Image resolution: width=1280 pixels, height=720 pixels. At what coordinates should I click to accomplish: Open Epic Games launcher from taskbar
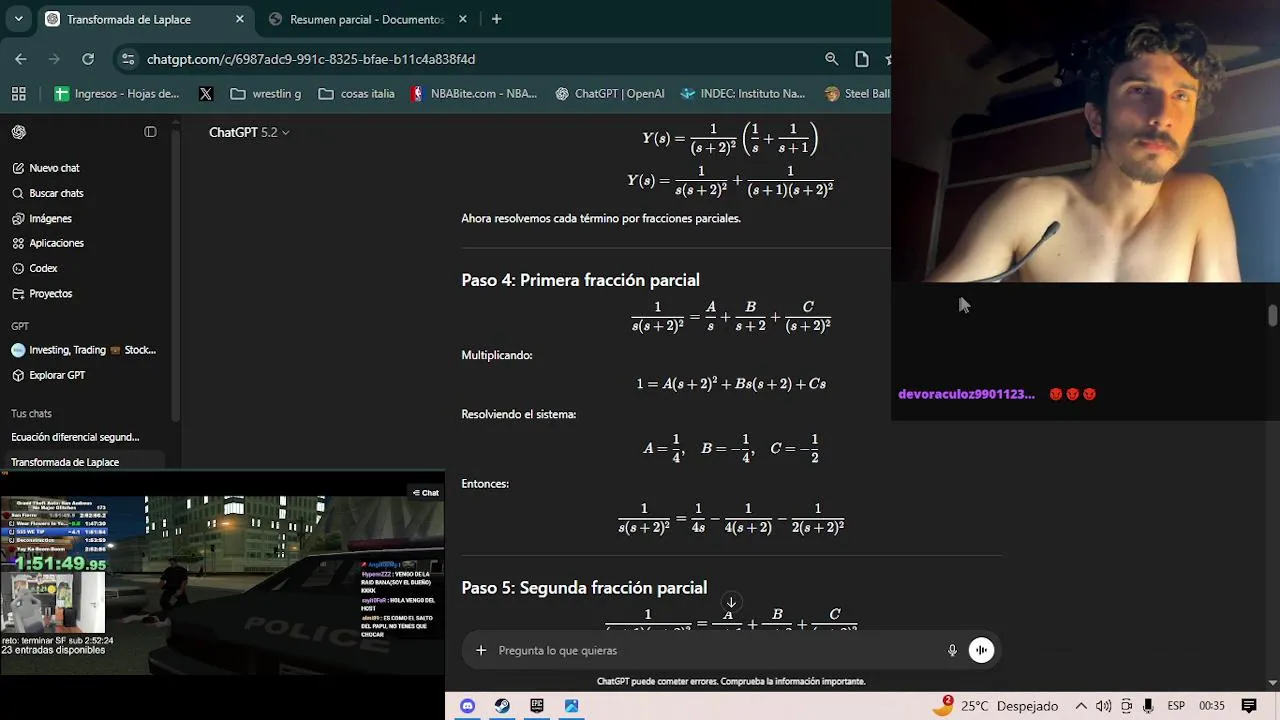pyautogui.click(x=537, y=706)
